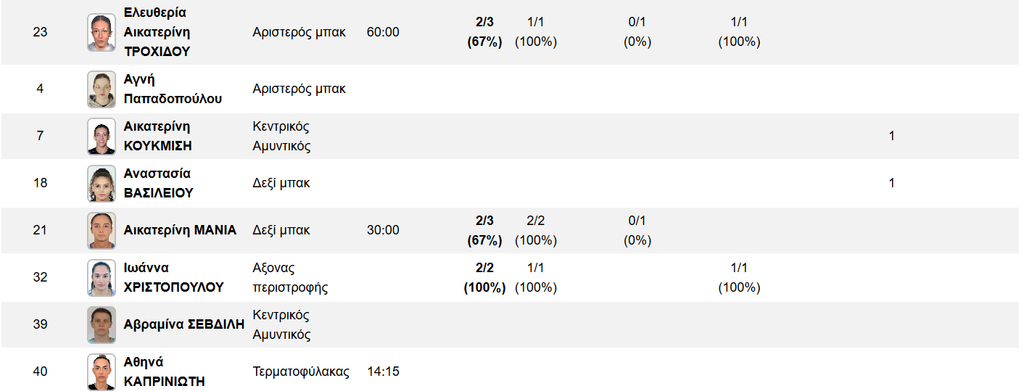
Task: Open the Ιωάννα ΧΡΙΣΤΟΠΟΥΛΟΥ name link
Action: [x=174, y=277]
